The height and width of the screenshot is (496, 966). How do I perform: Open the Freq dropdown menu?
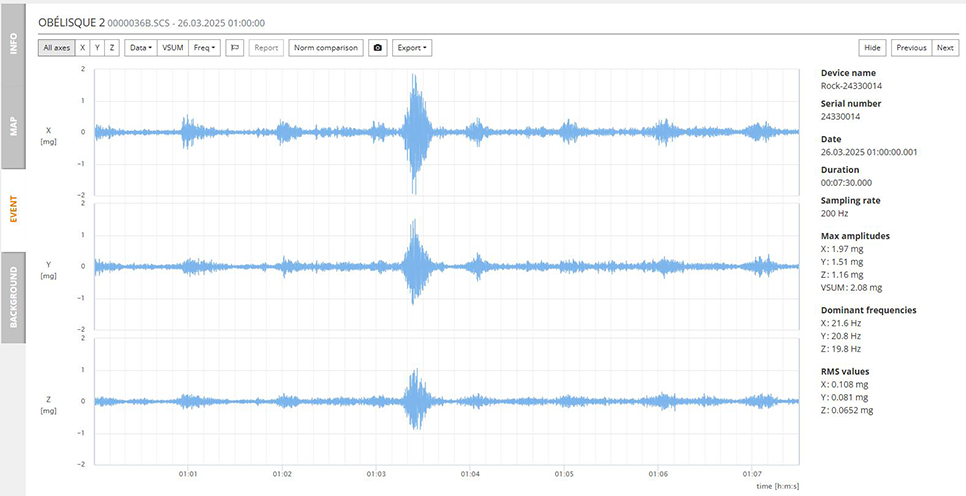[204, 47]
